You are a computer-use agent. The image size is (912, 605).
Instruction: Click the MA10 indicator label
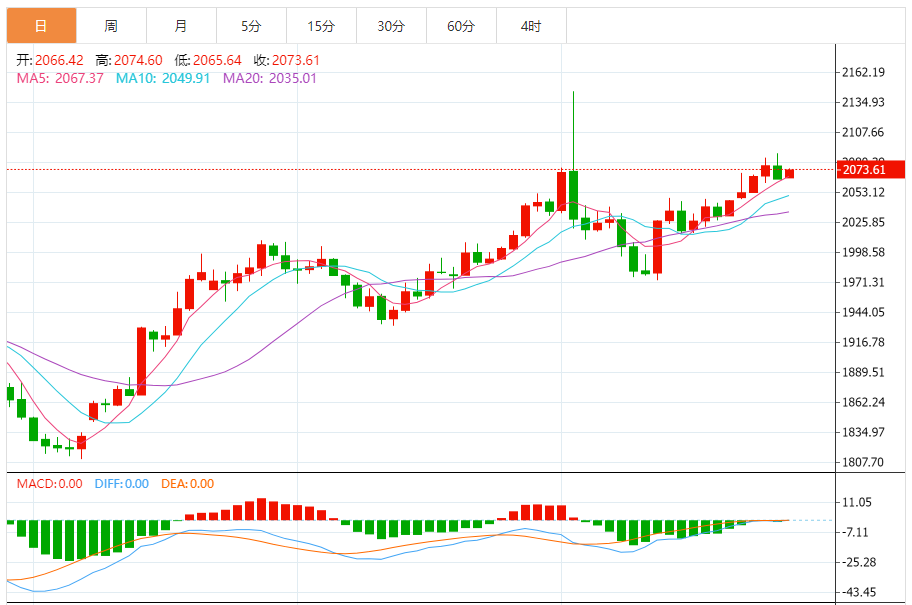tap(163, 79)
